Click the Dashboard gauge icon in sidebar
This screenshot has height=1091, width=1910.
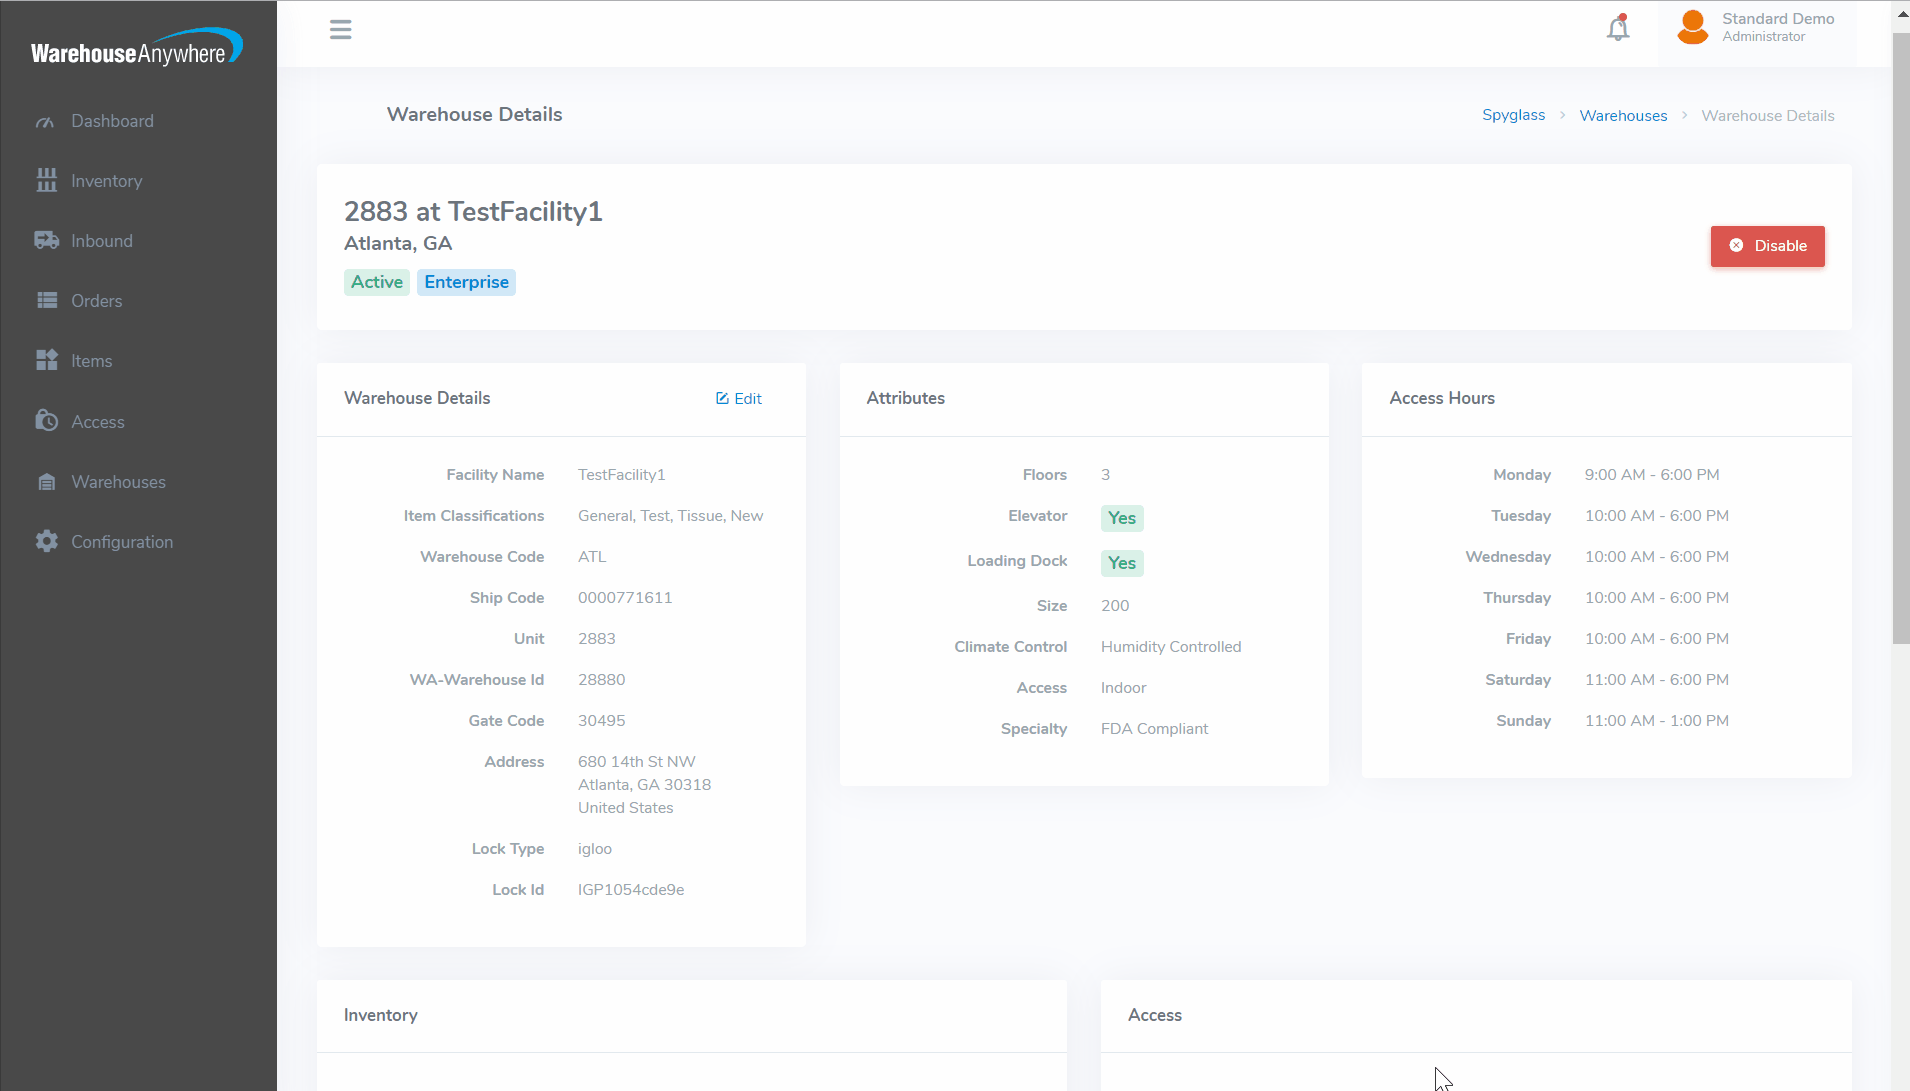(46, 122)
